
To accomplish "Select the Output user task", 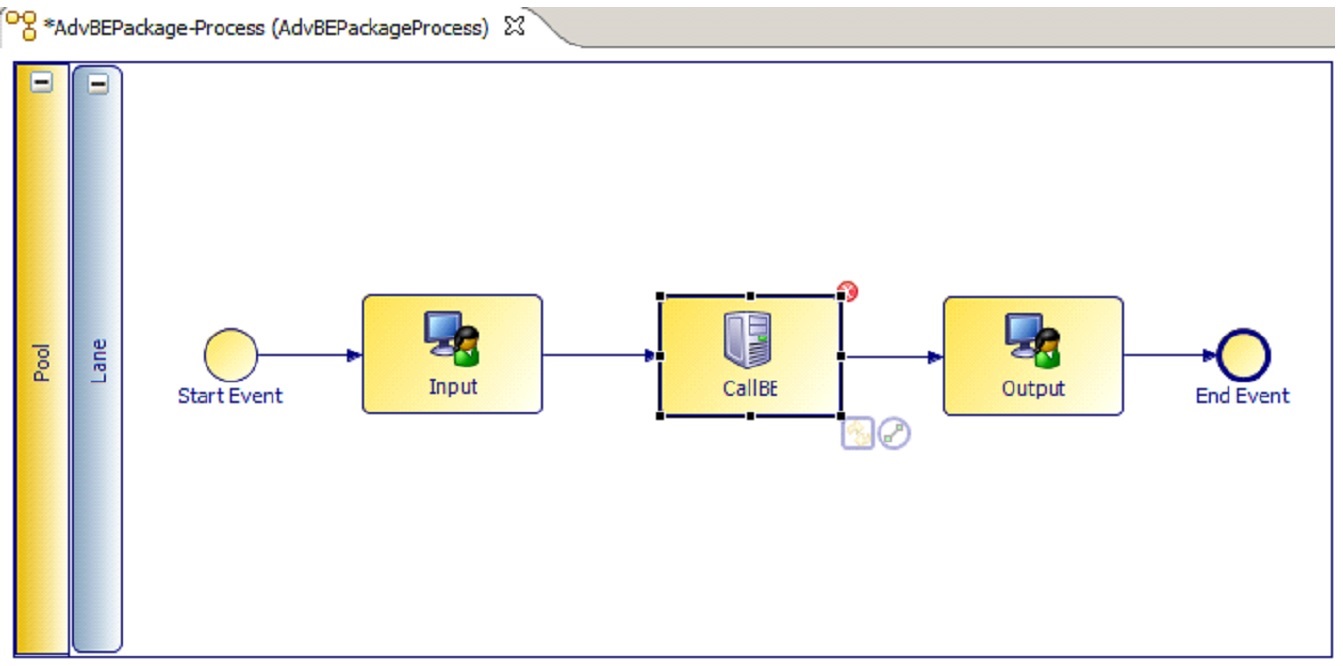I will [x=1033, y=356].
